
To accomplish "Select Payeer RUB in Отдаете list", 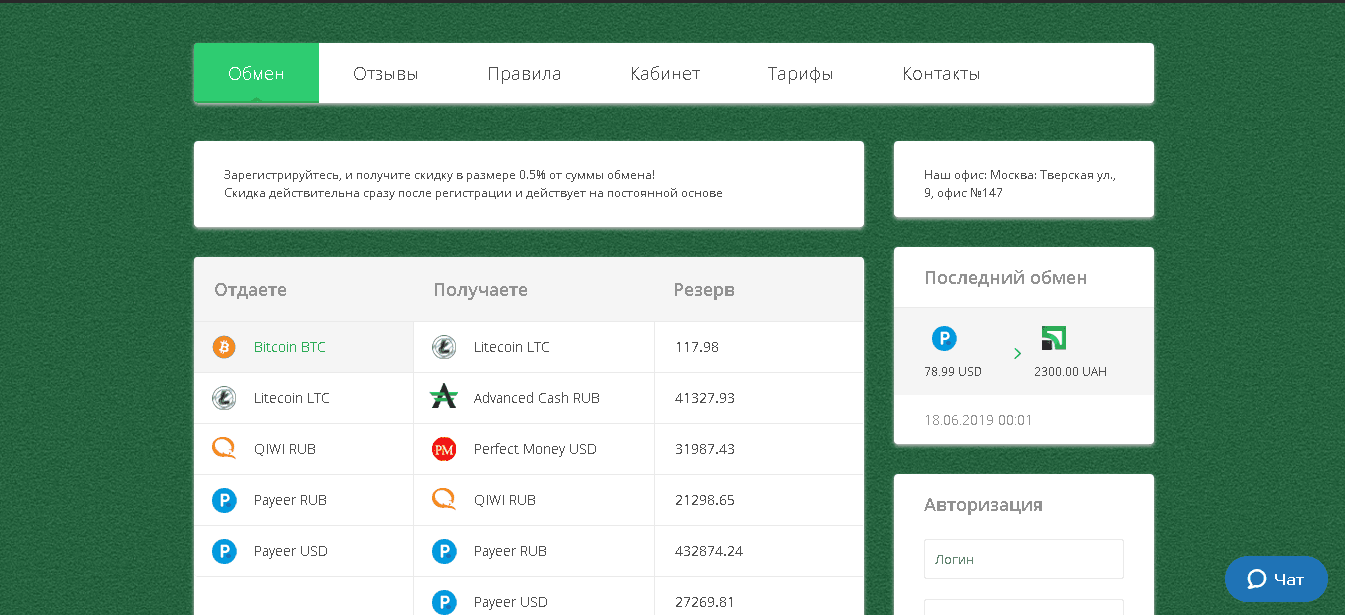I will pos(290,500).
